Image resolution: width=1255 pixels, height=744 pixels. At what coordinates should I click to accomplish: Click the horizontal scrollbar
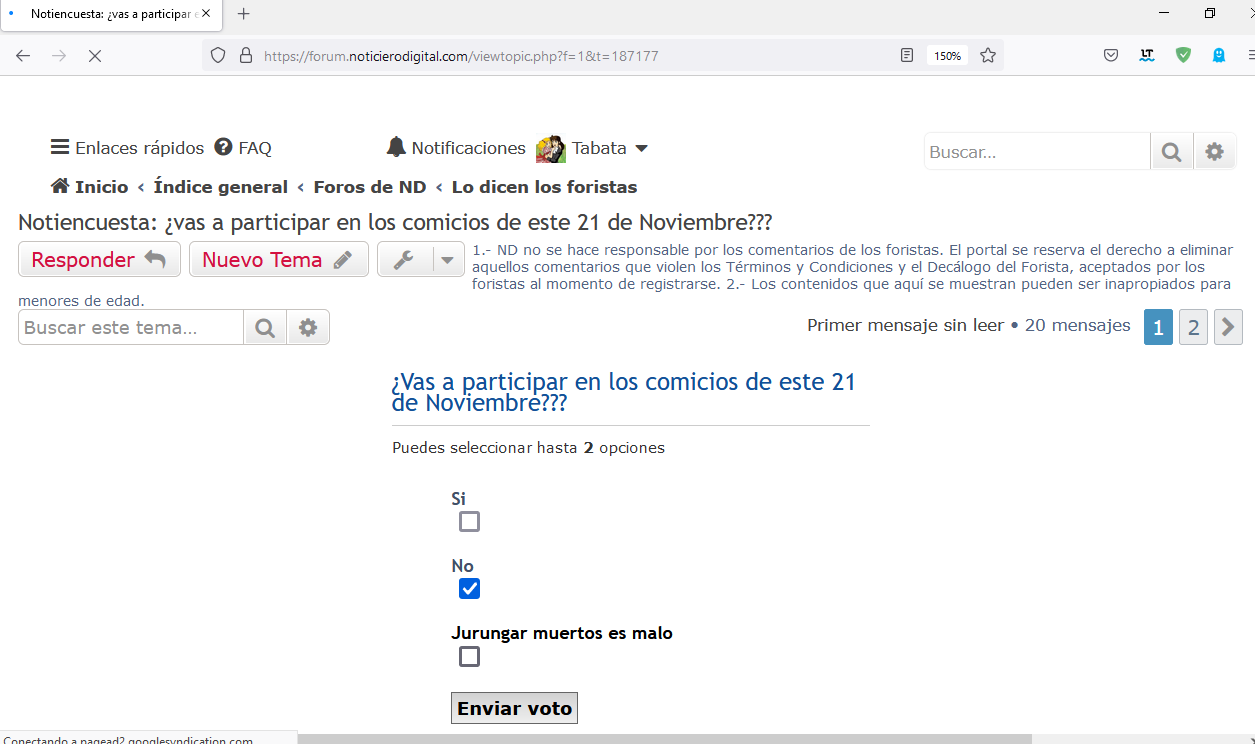665,739
